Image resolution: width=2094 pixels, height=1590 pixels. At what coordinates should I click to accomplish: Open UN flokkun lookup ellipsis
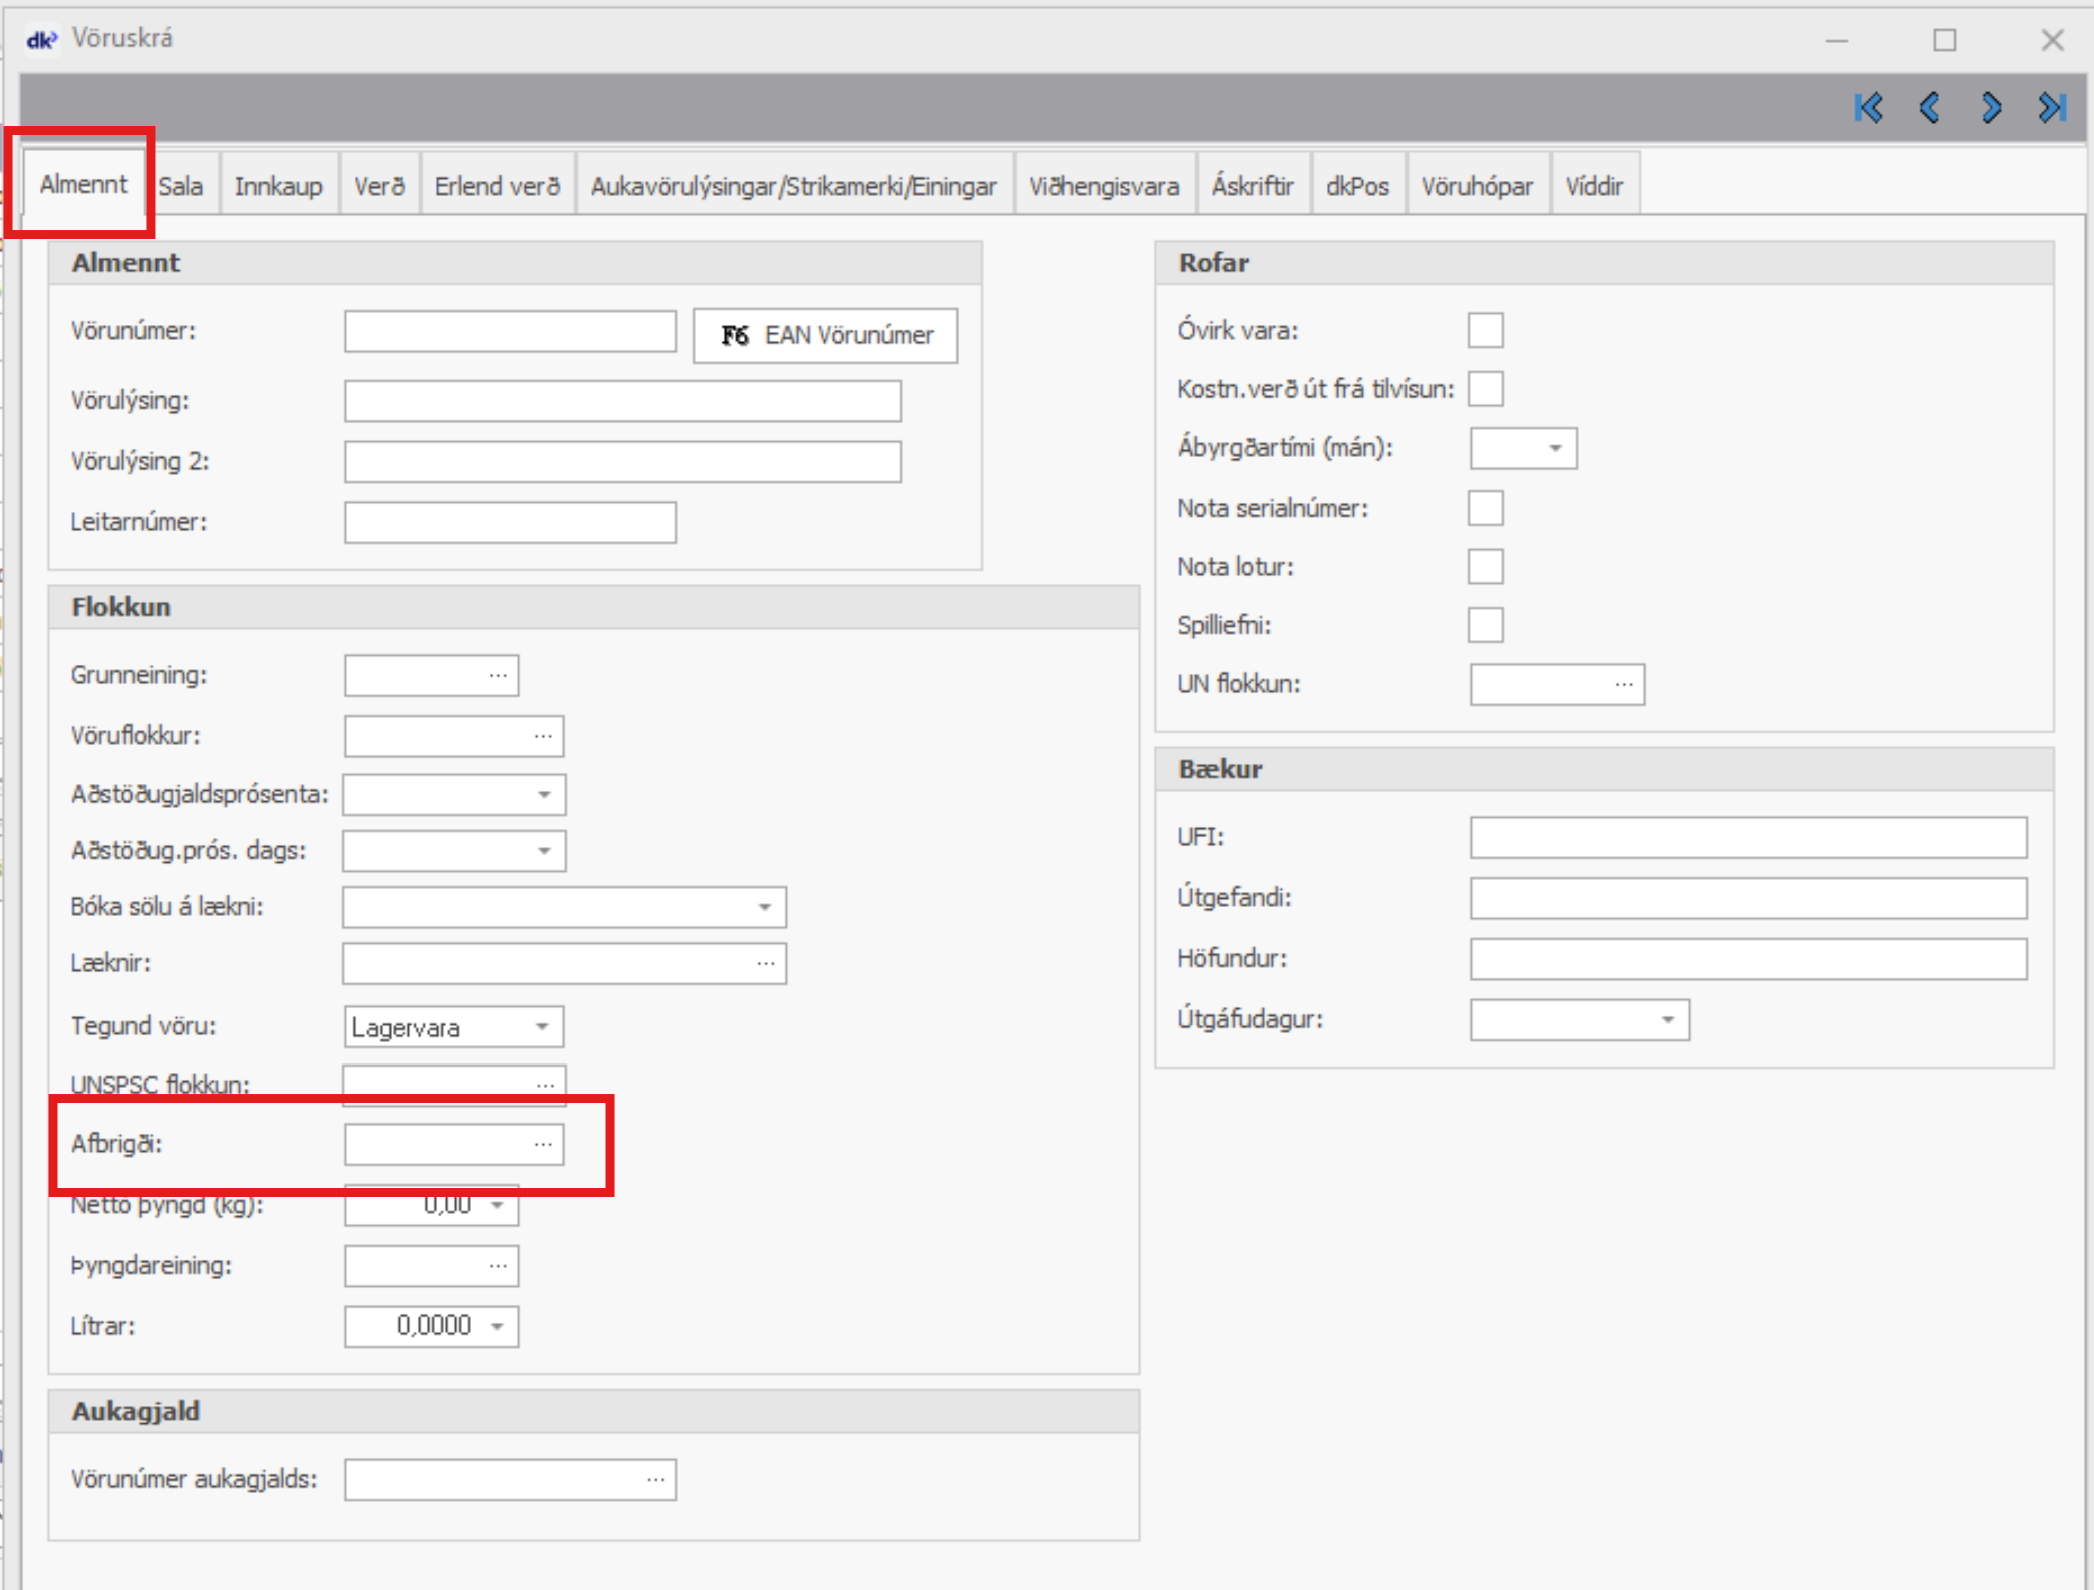click(1623, 685)
